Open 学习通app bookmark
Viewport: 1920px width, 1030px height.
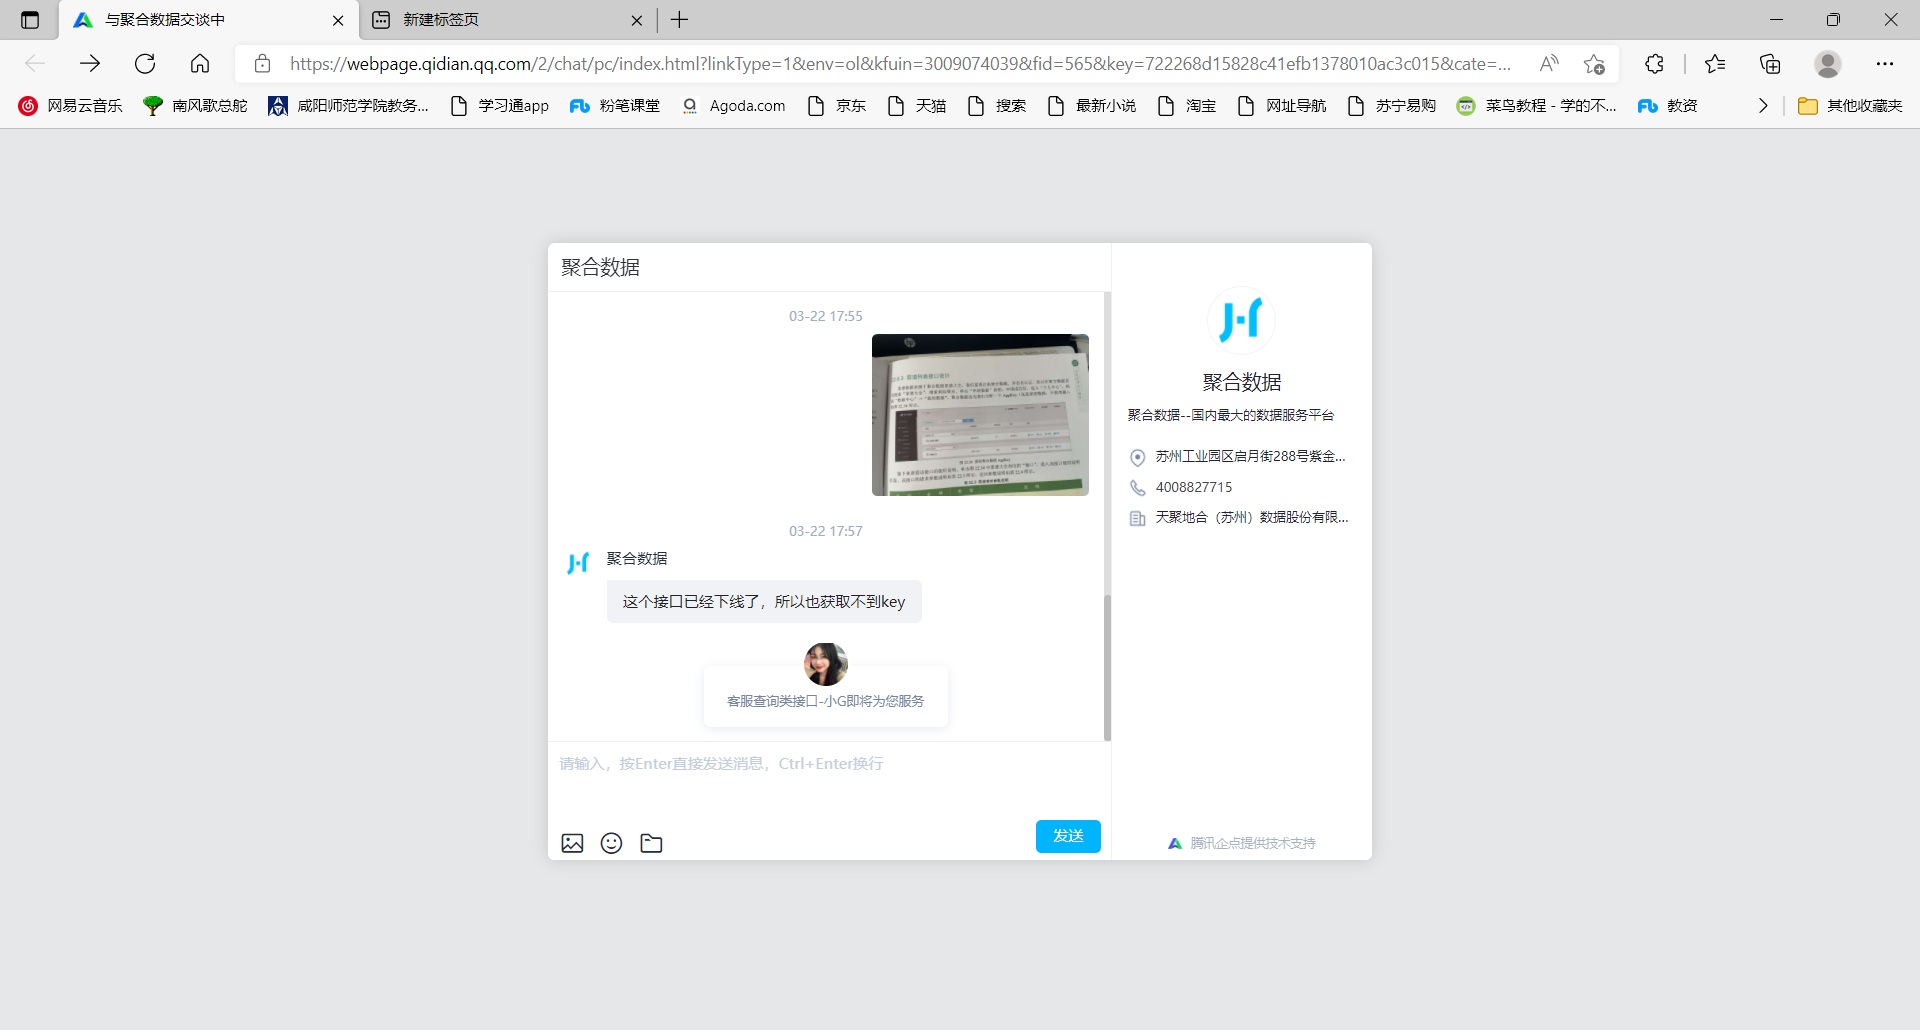pos(499,106)
